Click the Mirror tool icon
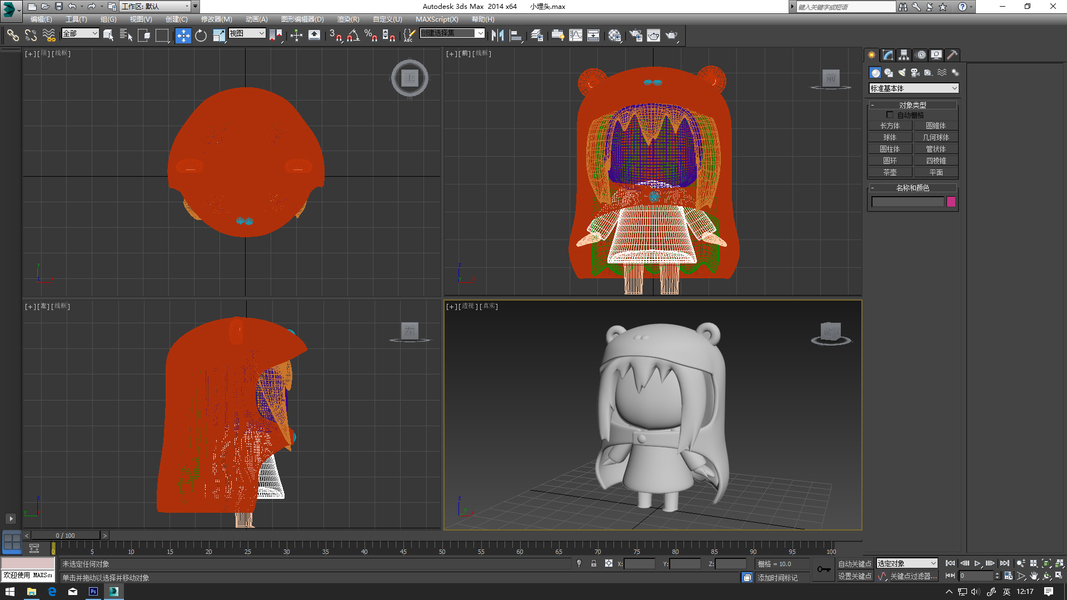1067x600 pixels. point(498,35)
